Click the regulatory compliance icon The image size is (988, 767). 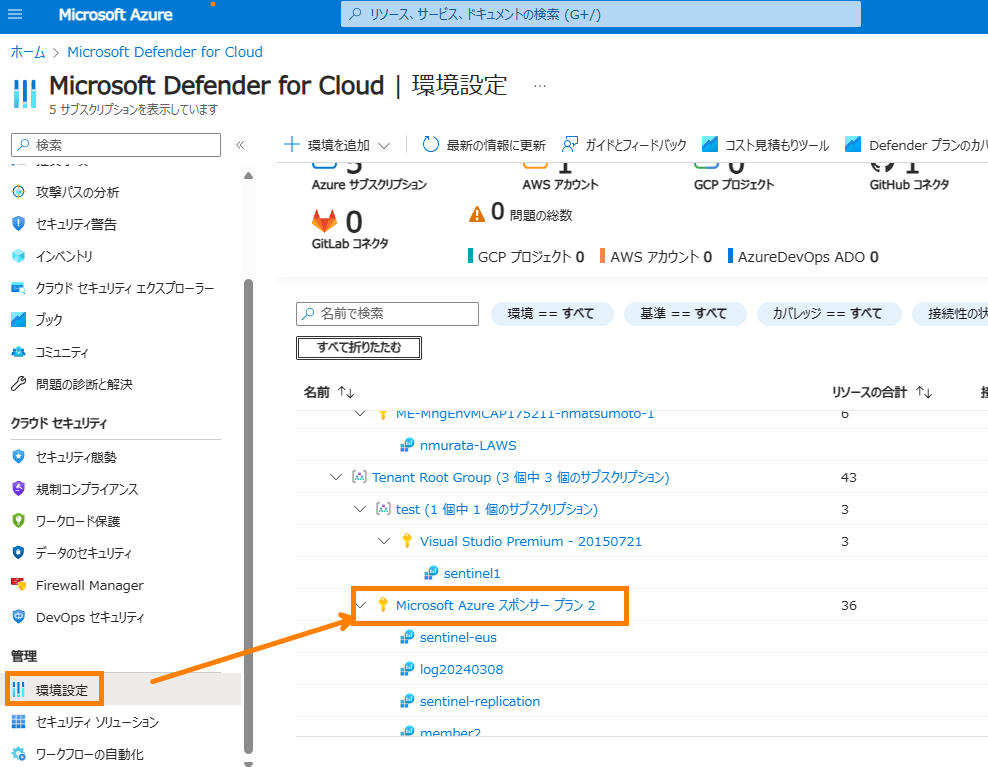pos(18,488)
